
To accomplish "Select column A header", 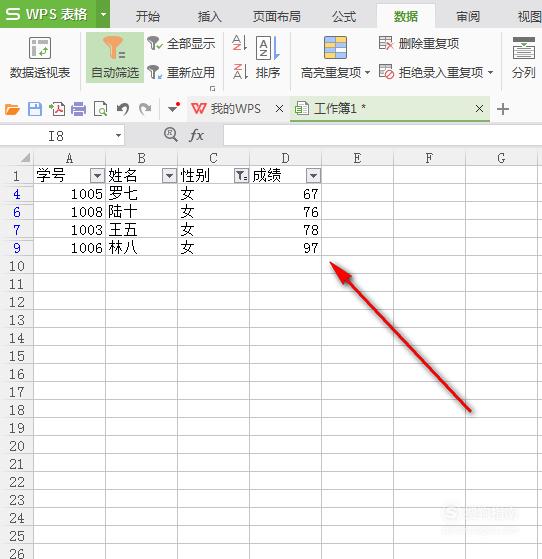I will click(x=70, y=158).
